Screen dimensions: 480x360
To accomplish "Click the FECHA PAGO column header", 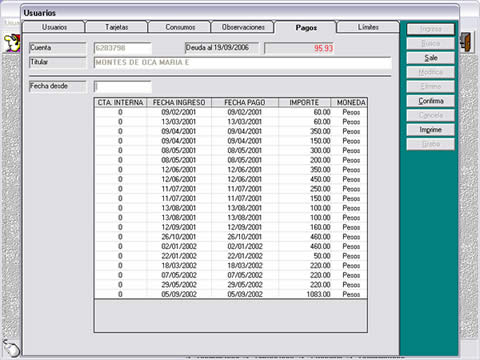I will point(245,102).
